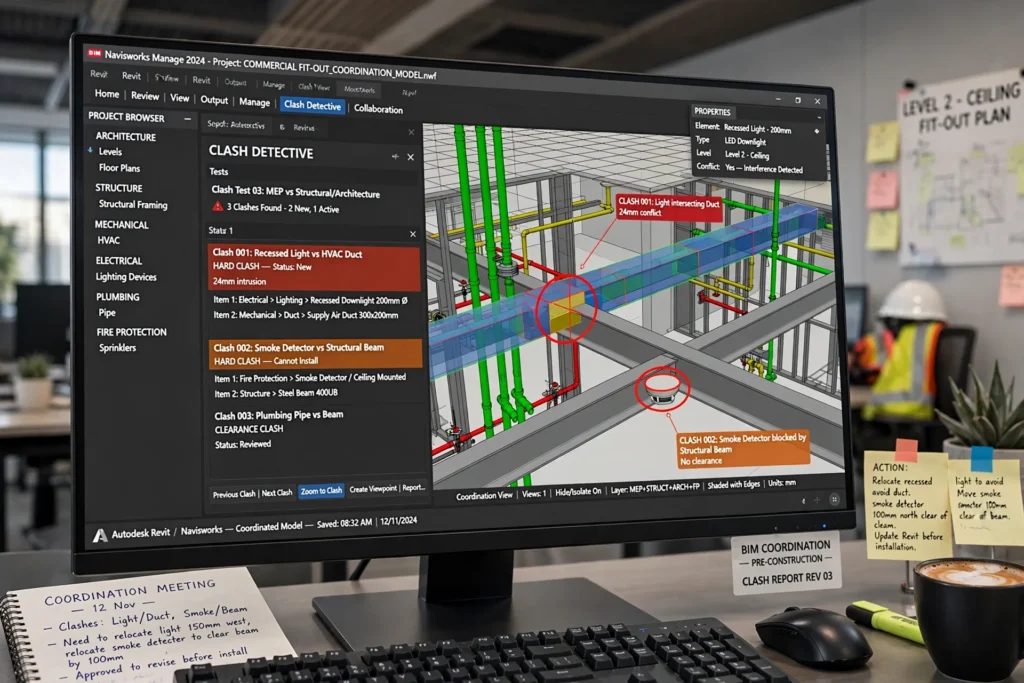This screenshot has width=1024, height=683.
Task: Go to Next Clash
Action: point(277,493)
